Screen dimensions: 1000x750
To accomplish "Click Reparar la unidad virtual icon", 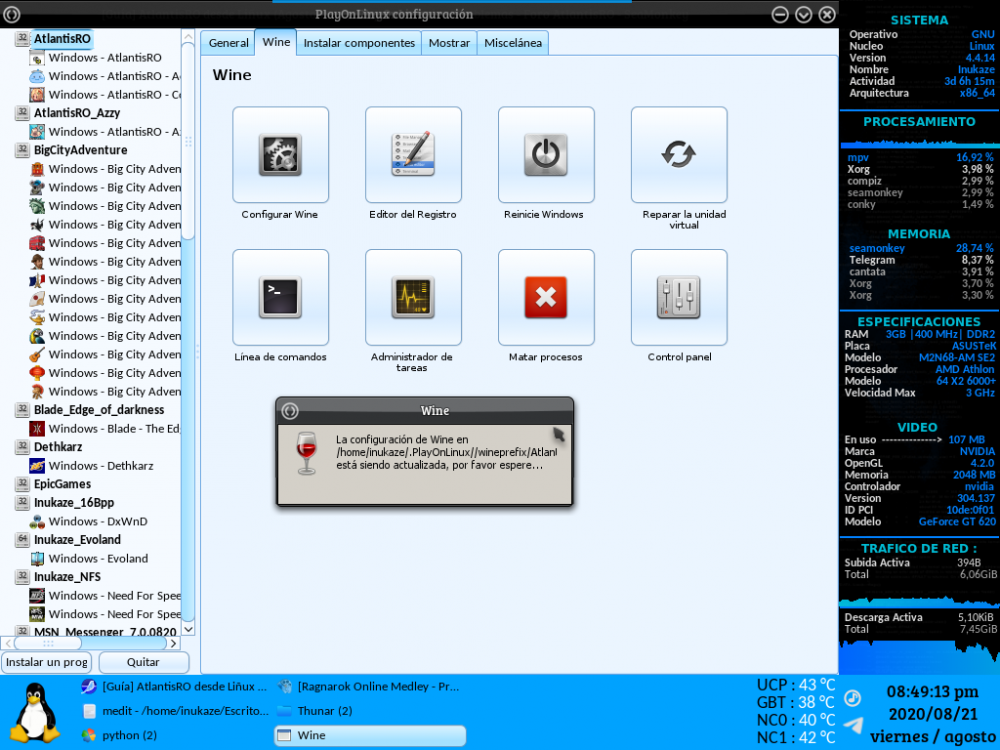I will pyautogui.click(x=679, y=155).
